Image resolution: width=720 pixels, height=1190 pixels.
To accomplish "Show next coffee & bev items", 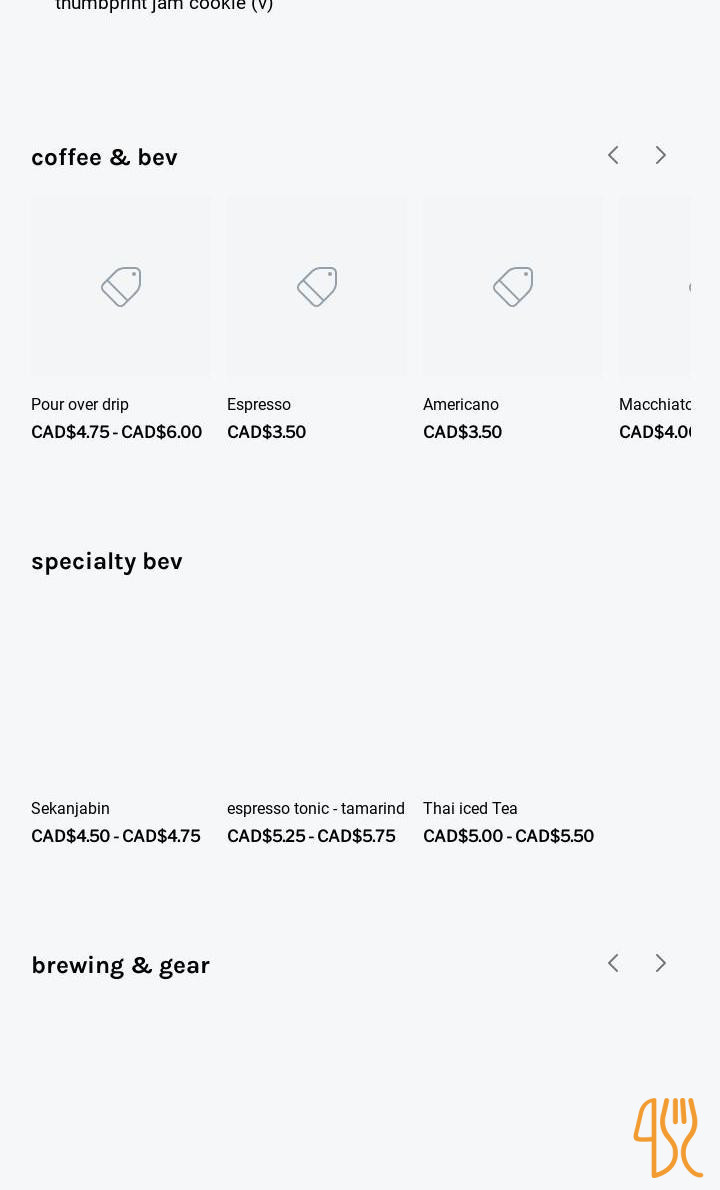I will 660,155.
